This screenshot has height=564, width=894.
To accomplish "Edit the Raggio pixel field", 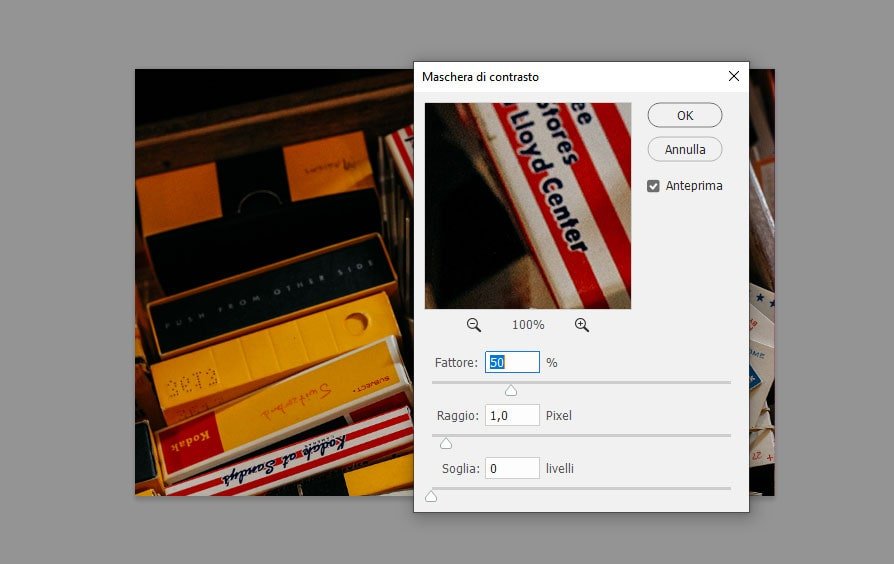I will 512,415.
